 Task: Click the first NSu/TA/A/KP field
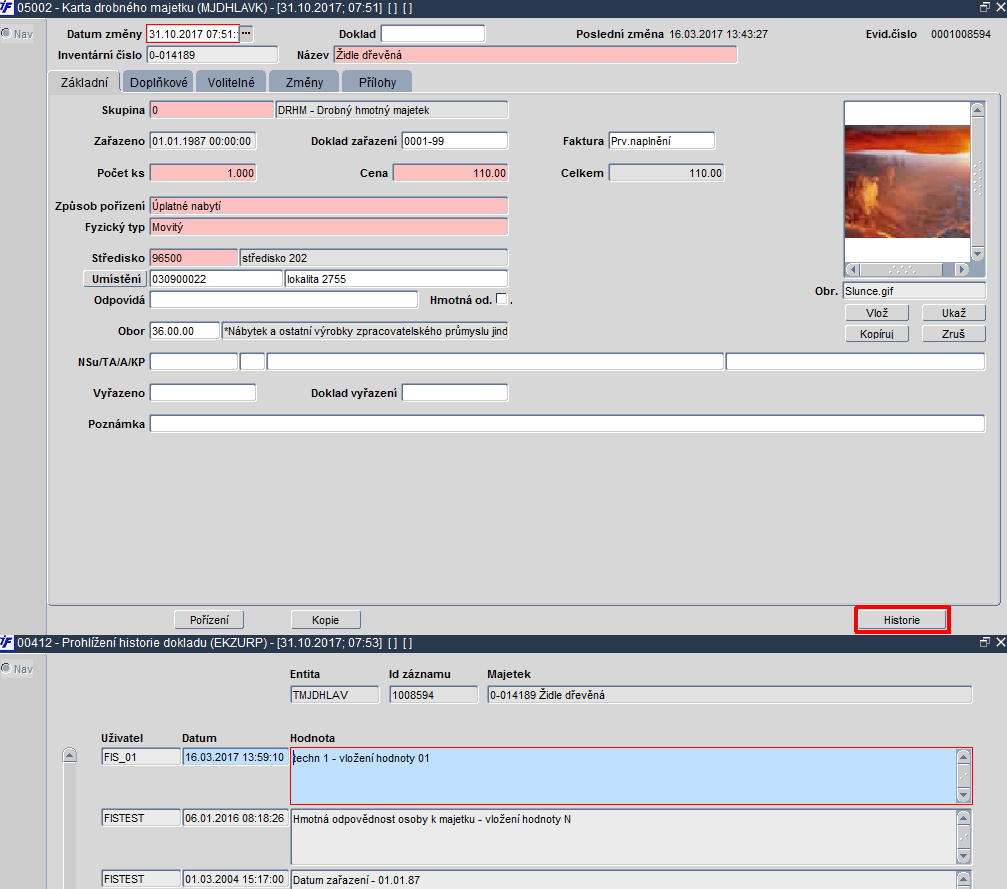click(194, 362)
